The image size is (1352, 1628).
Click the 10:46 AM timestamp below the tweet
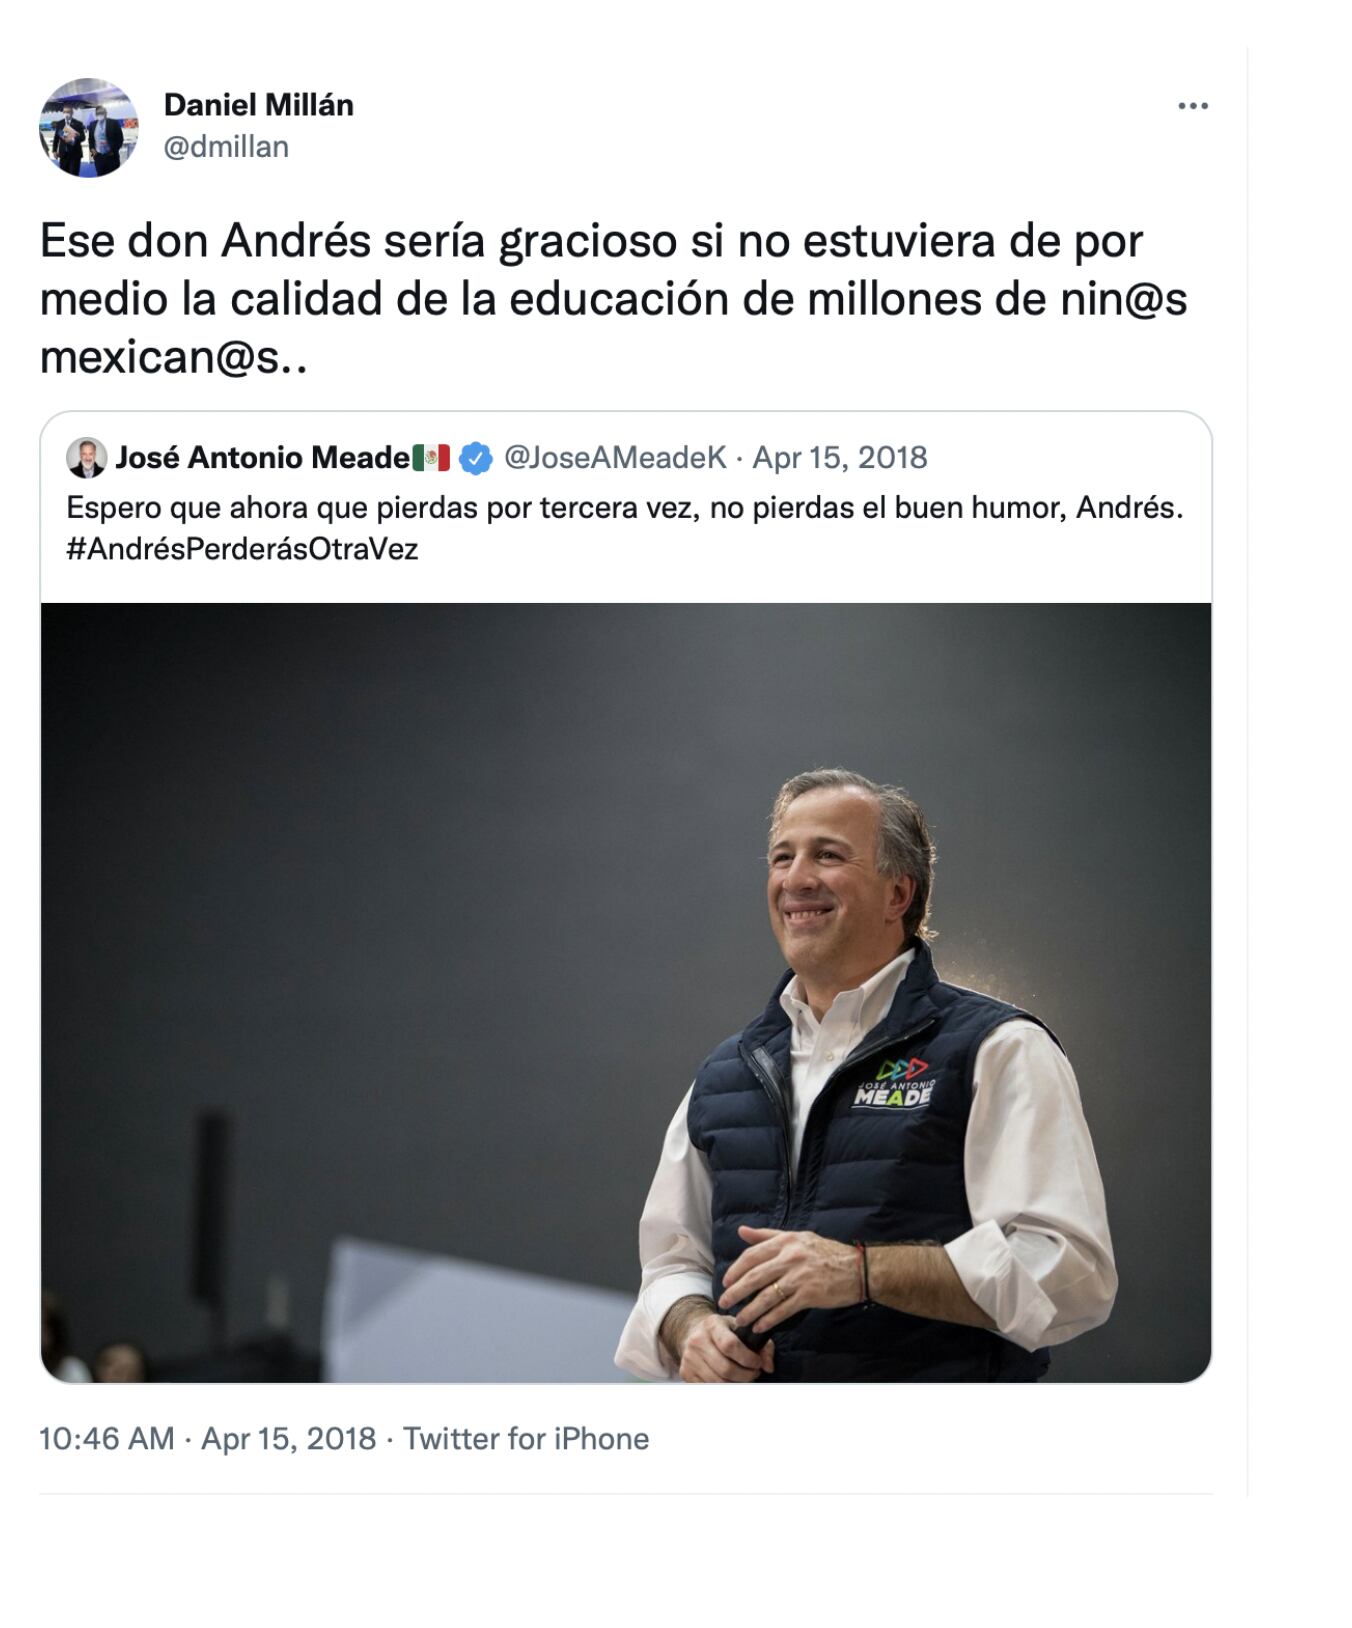click(x=106, y=1439)
